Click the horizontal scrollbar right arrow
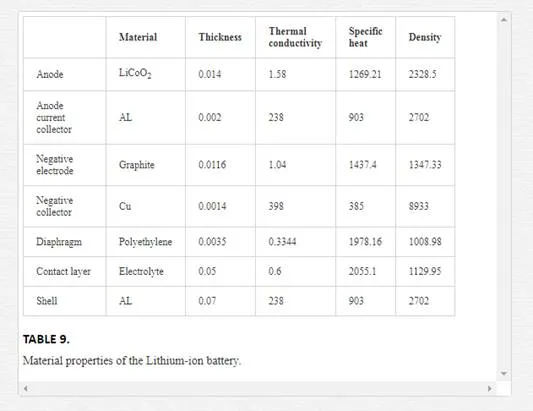Screen dimensions: 533x411 [x=490, y=388]
